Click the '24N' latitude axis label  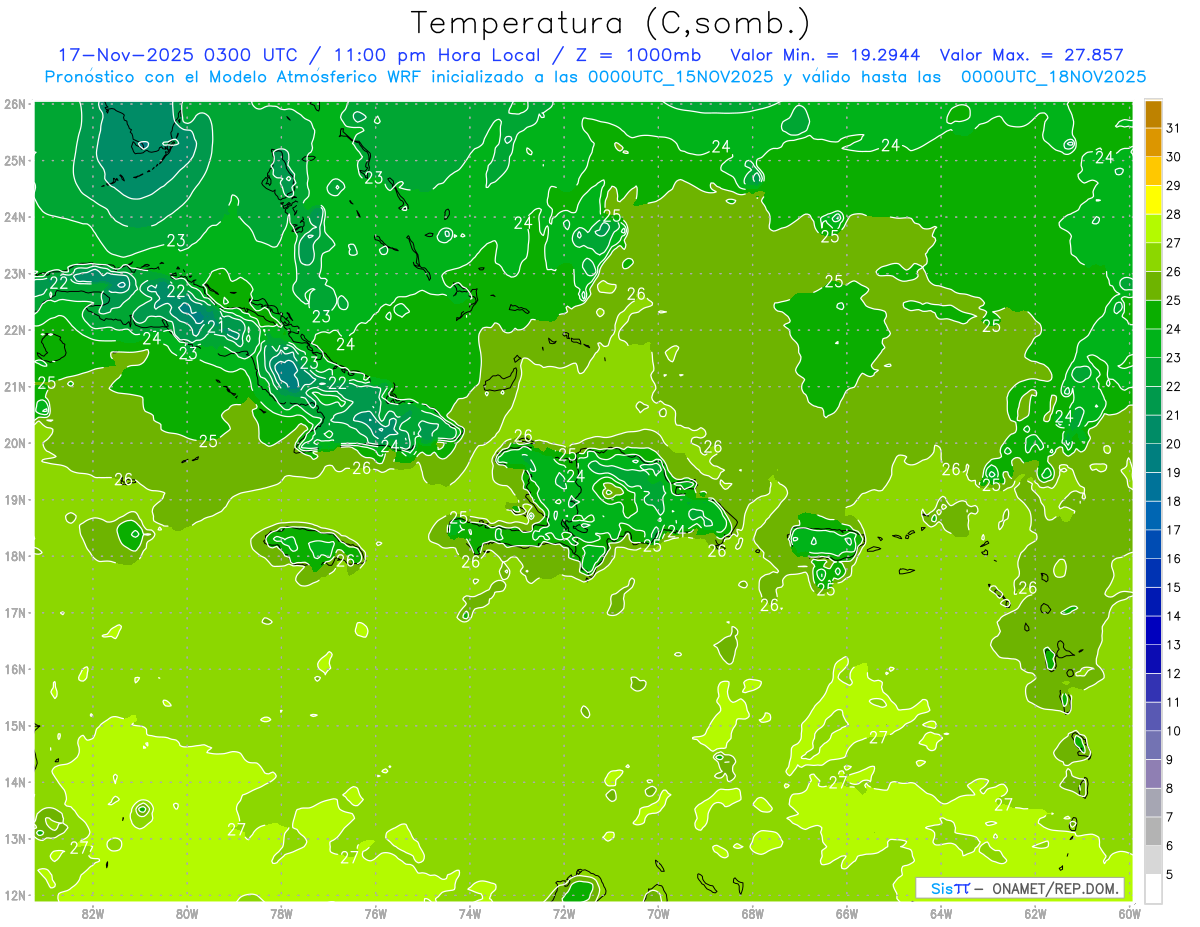point(16,217)
